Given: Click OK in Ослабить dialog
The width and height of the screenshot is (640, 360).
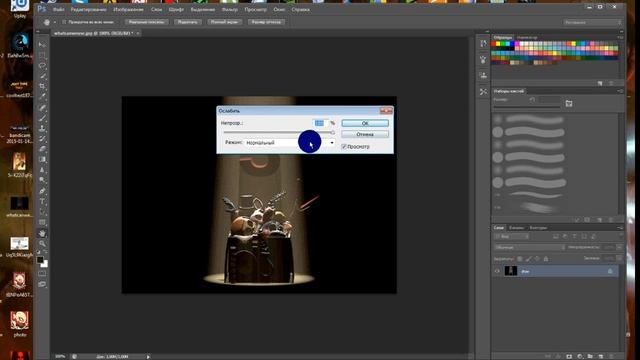Looking at the screenshot, I should [365, 123].
